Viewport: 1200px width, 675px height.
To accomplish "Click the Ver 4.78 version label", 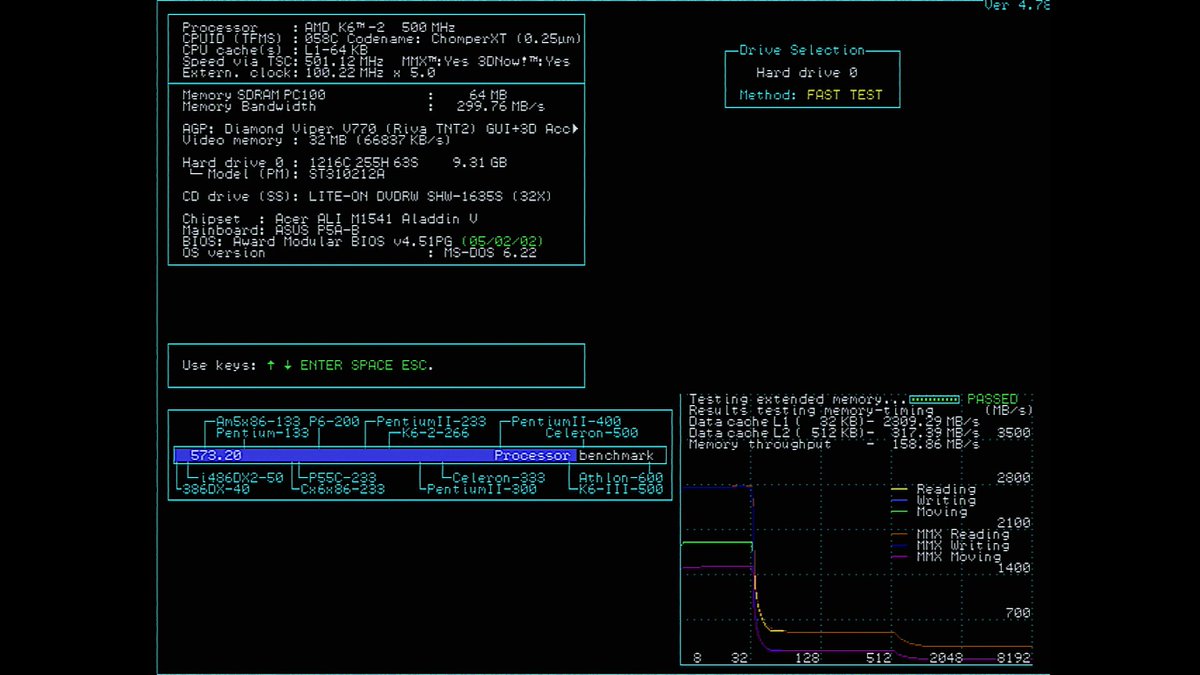I will point(1017,5).
